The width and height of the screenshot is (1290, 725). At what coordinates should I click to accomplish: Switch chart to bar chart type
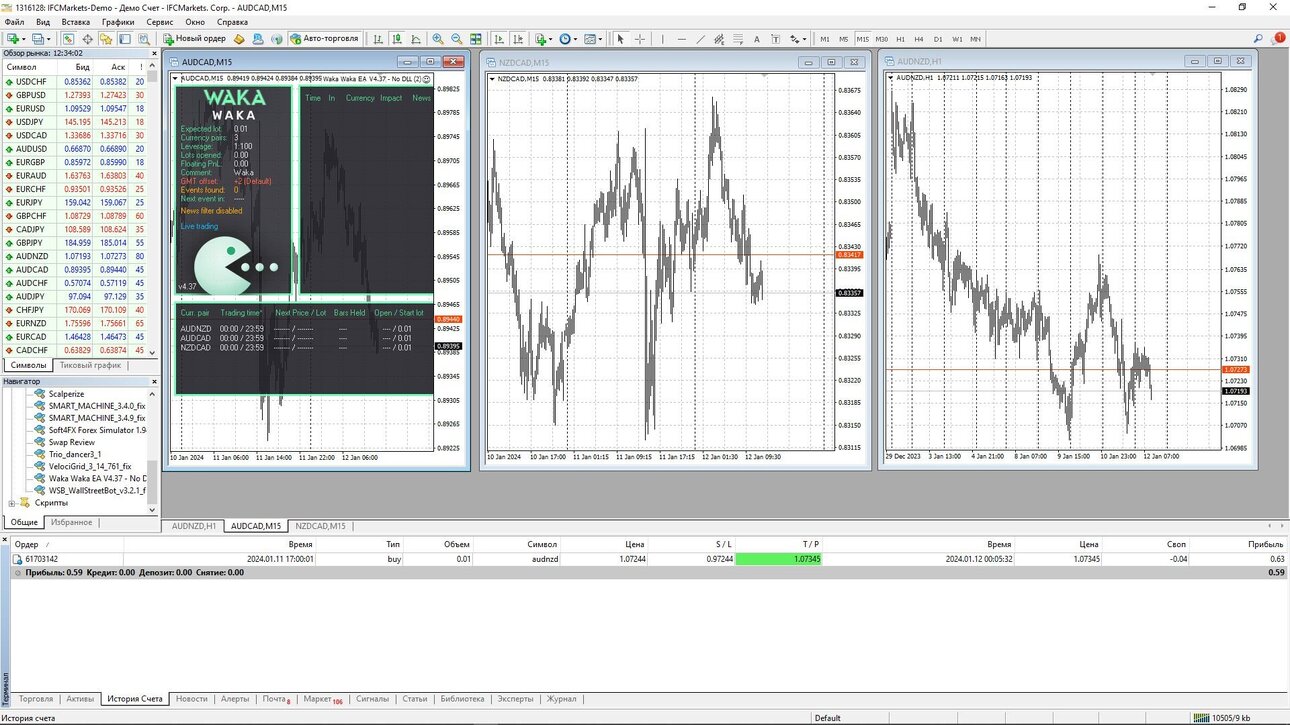(x=378, y=39)
